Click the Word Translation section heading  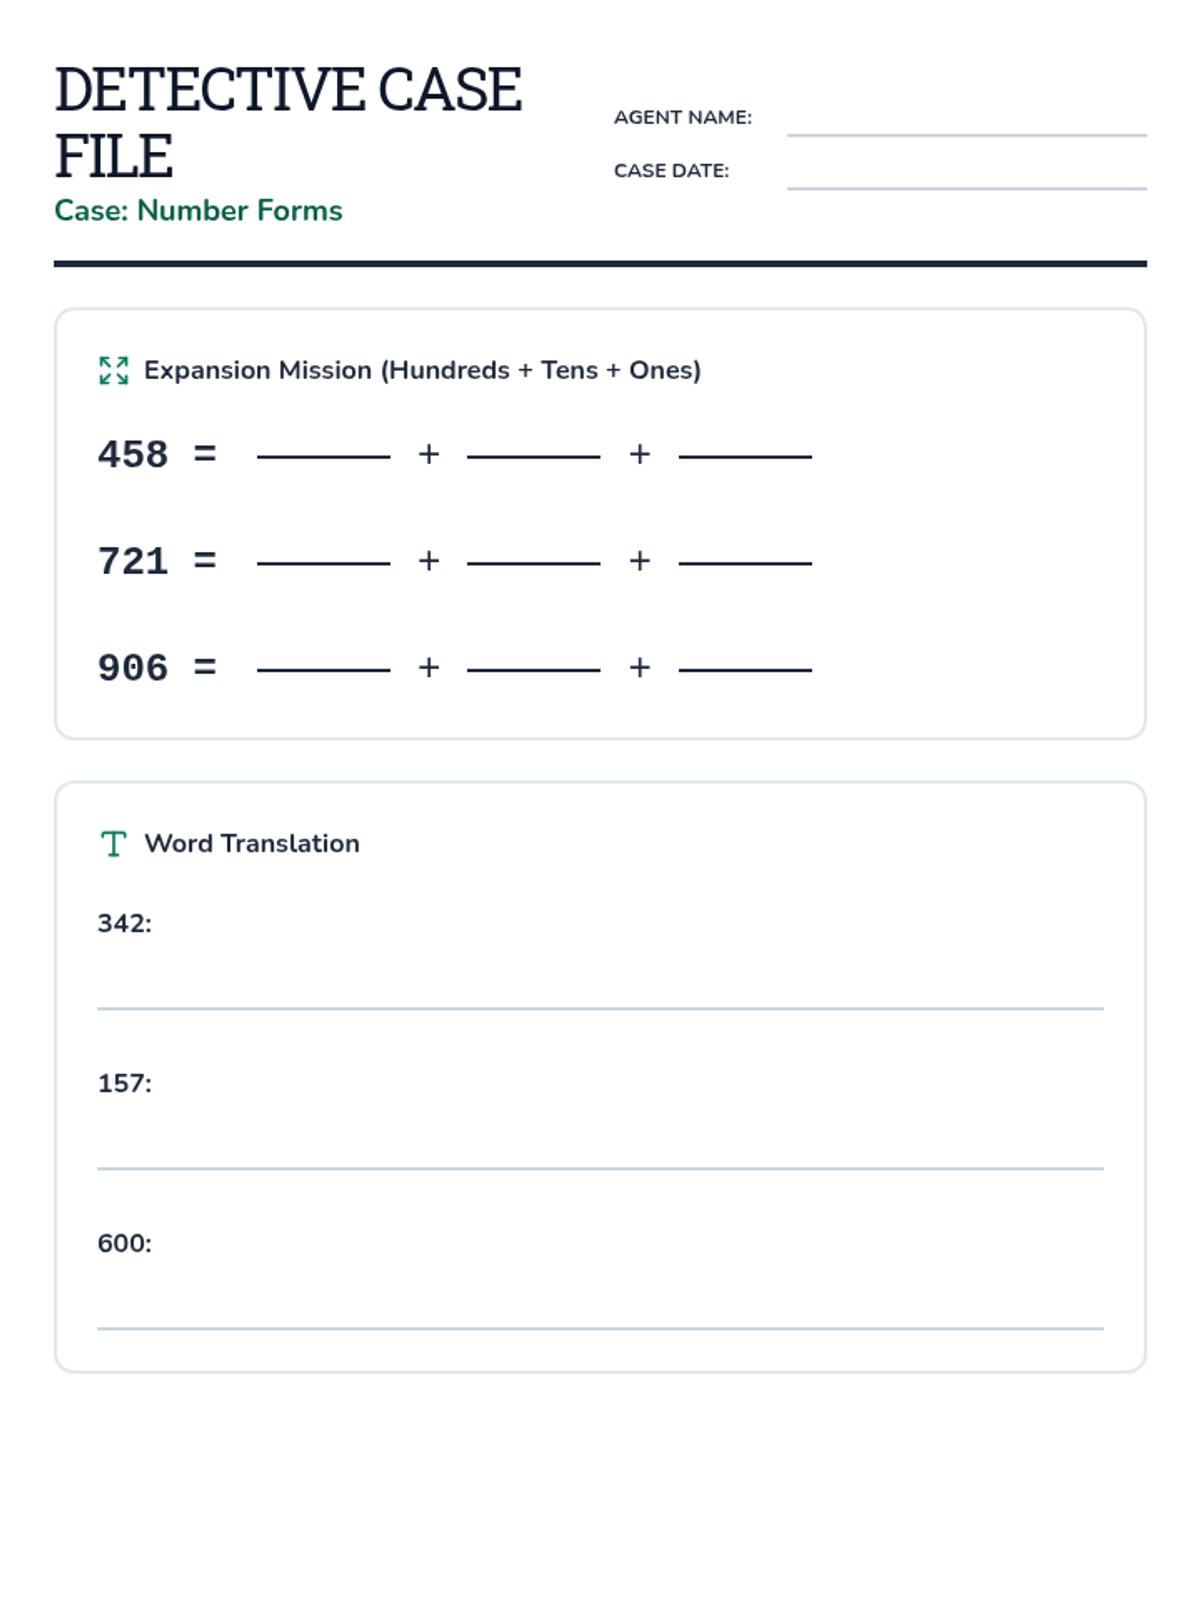(x=252, y=843)
